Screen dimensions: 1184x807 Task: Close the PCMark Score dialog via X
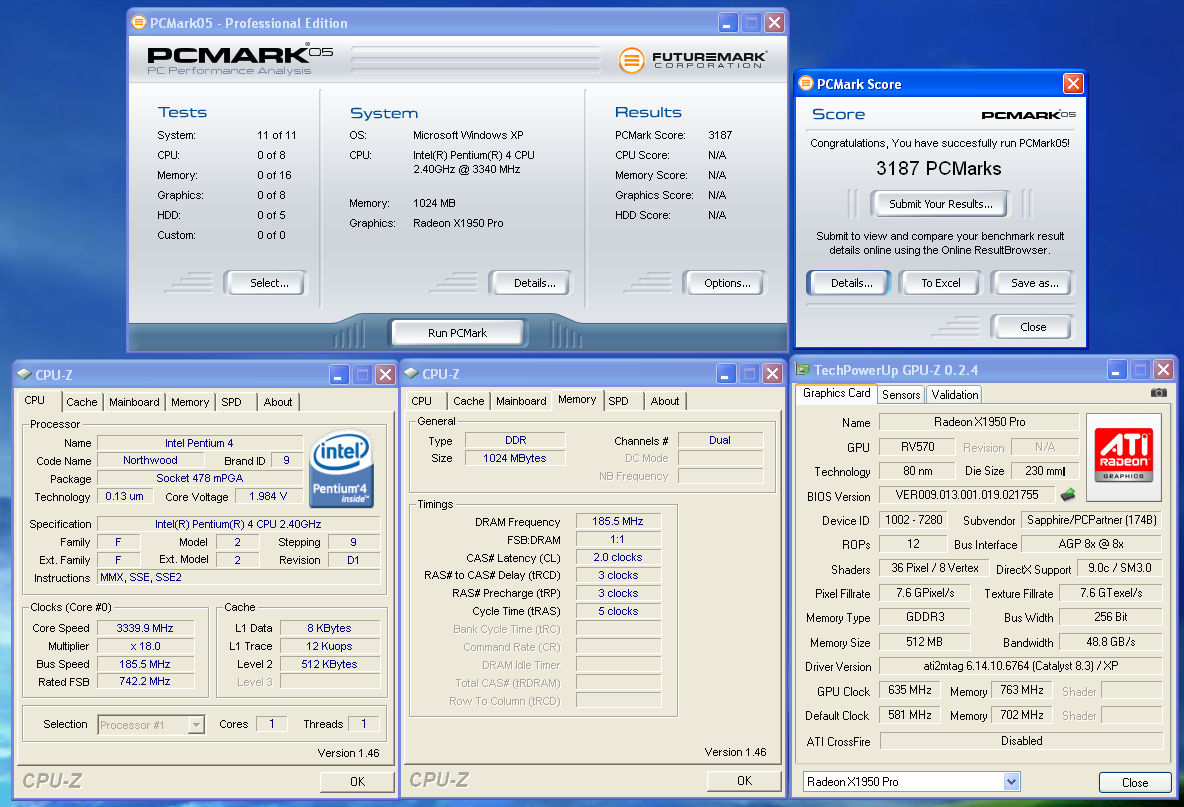tap(1073, 83)
